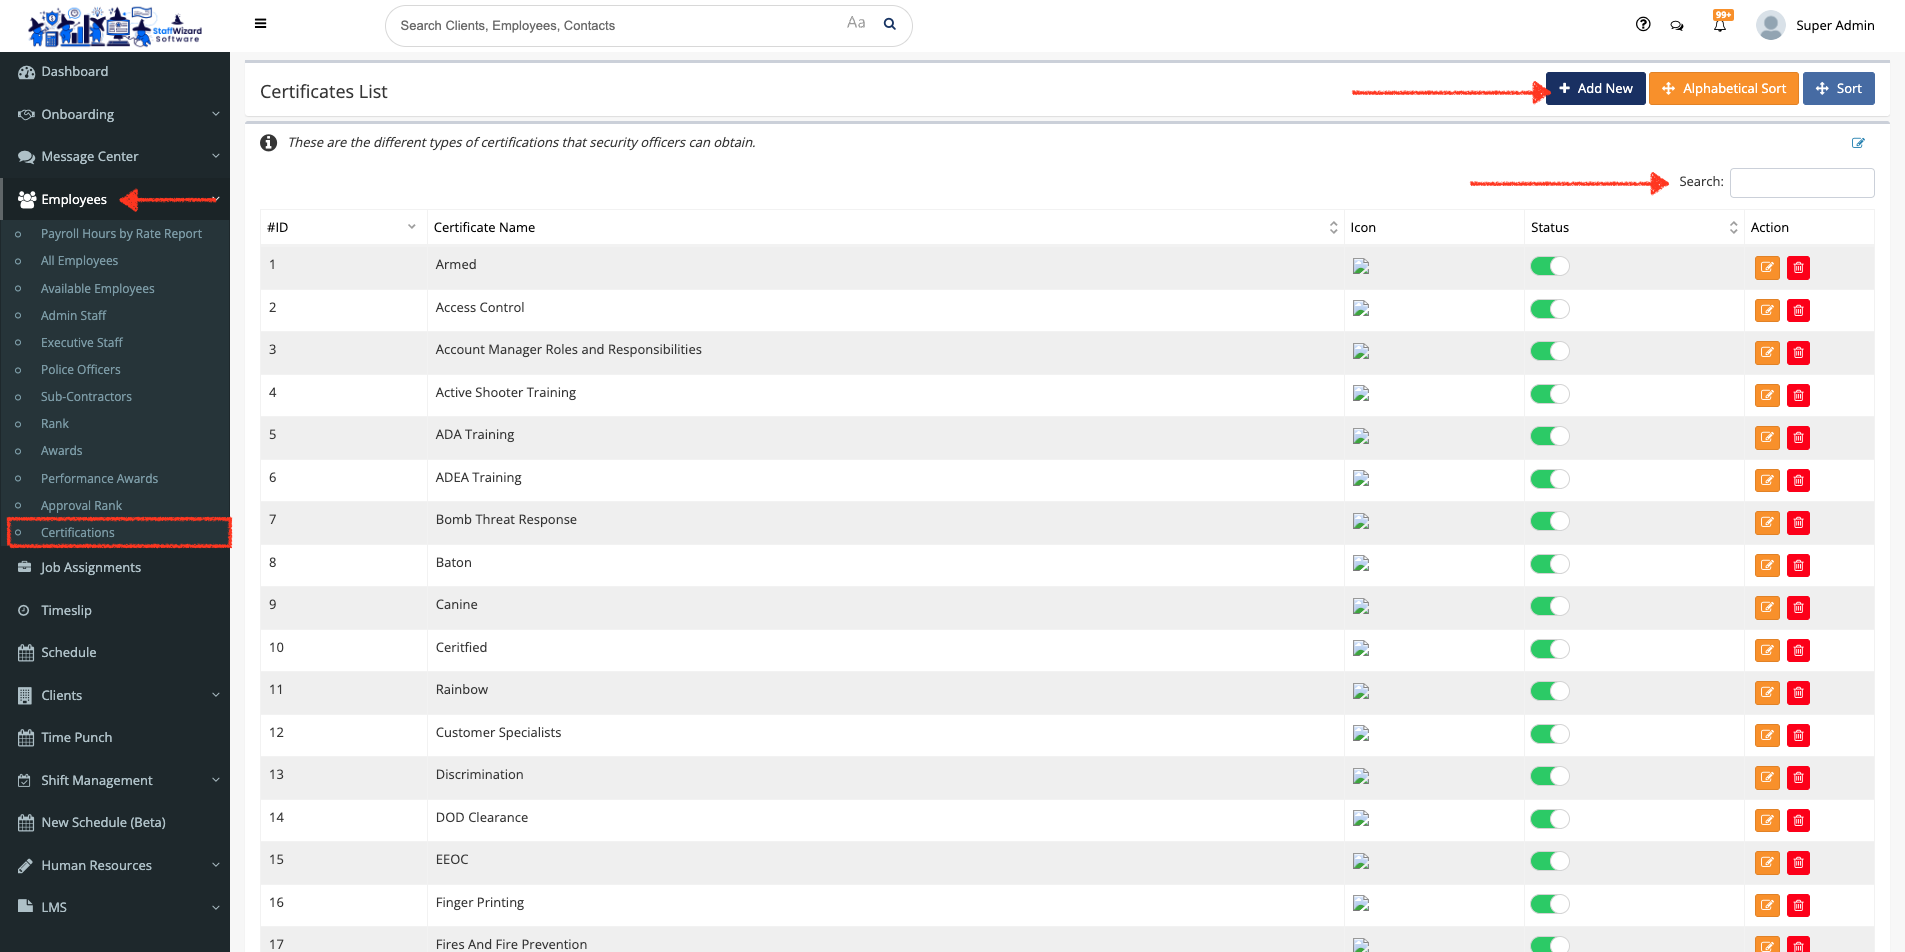
Task: Focus the certificates table Search field
Action: pyautogui.click(x=1801, y=183)
